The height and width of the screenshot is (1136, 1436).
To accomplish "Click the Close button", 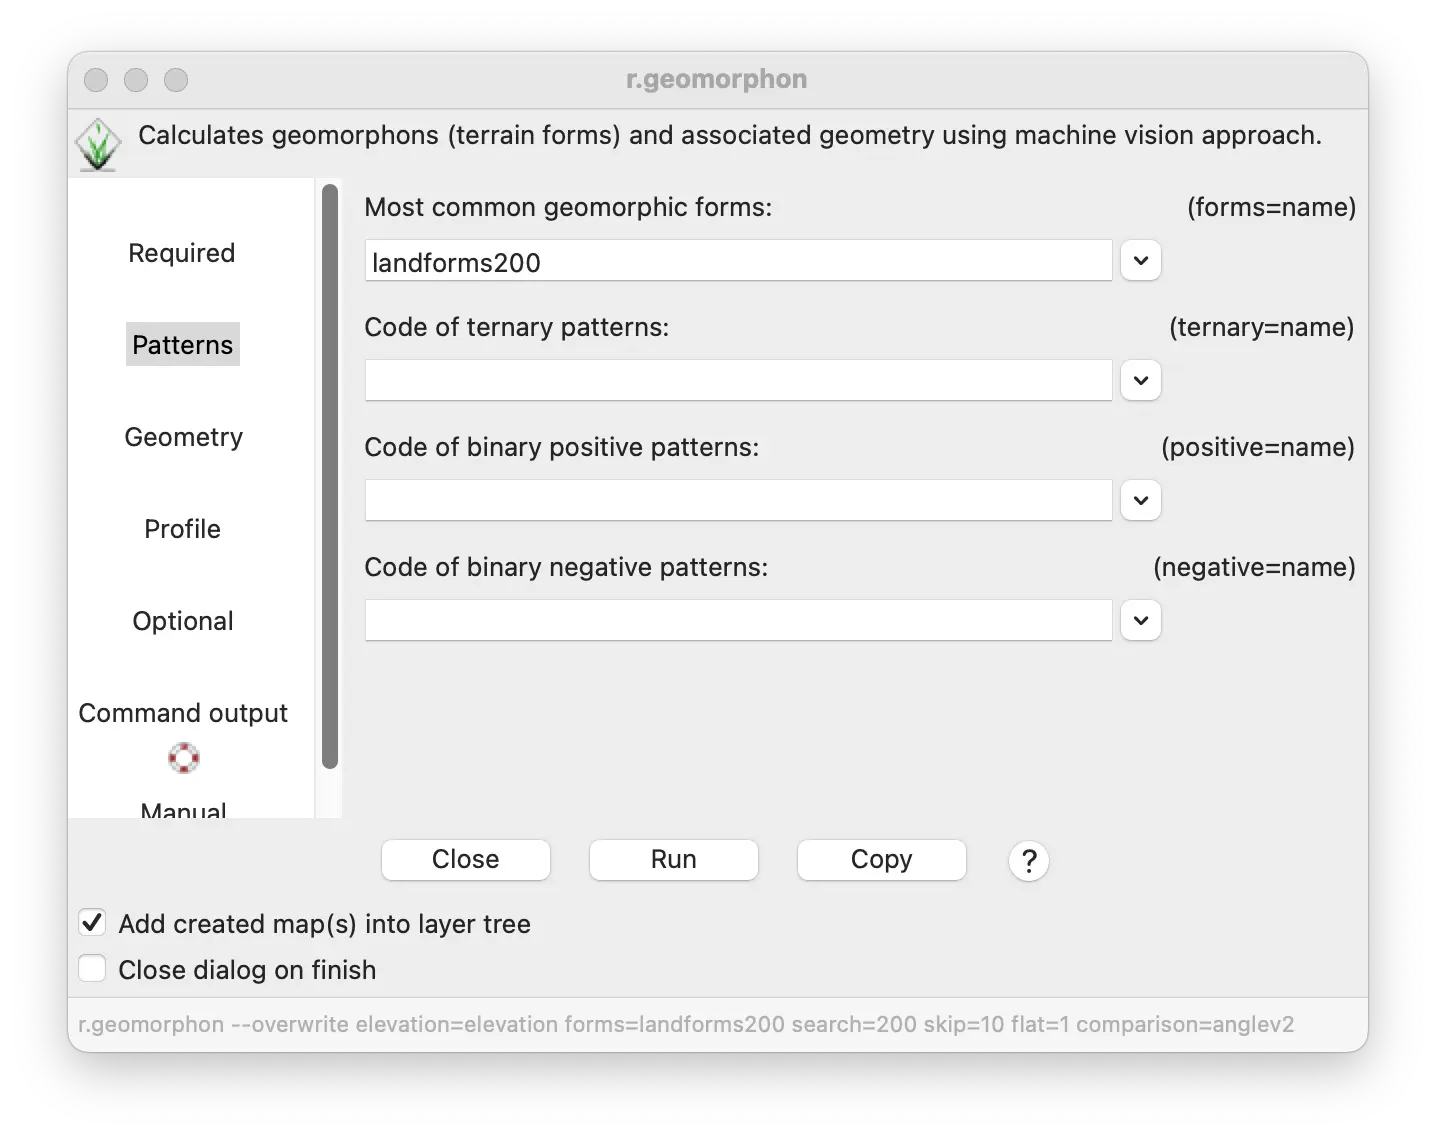I will coord(466,860).
